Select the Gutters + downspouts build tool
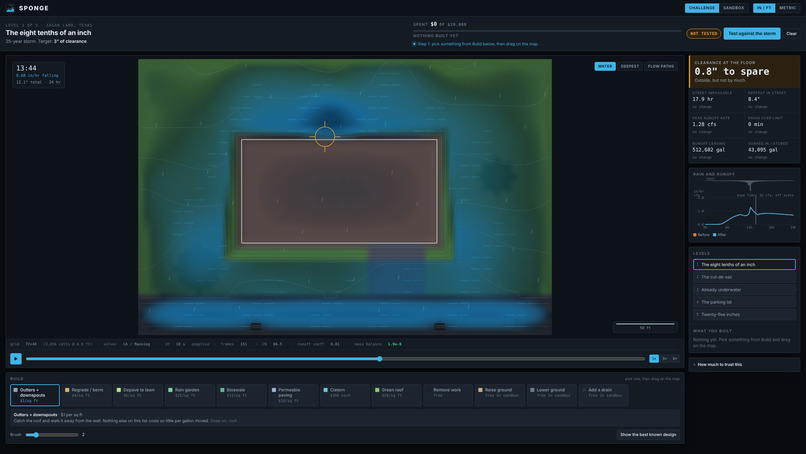This screenshot has height=454, width=806. 35,395
